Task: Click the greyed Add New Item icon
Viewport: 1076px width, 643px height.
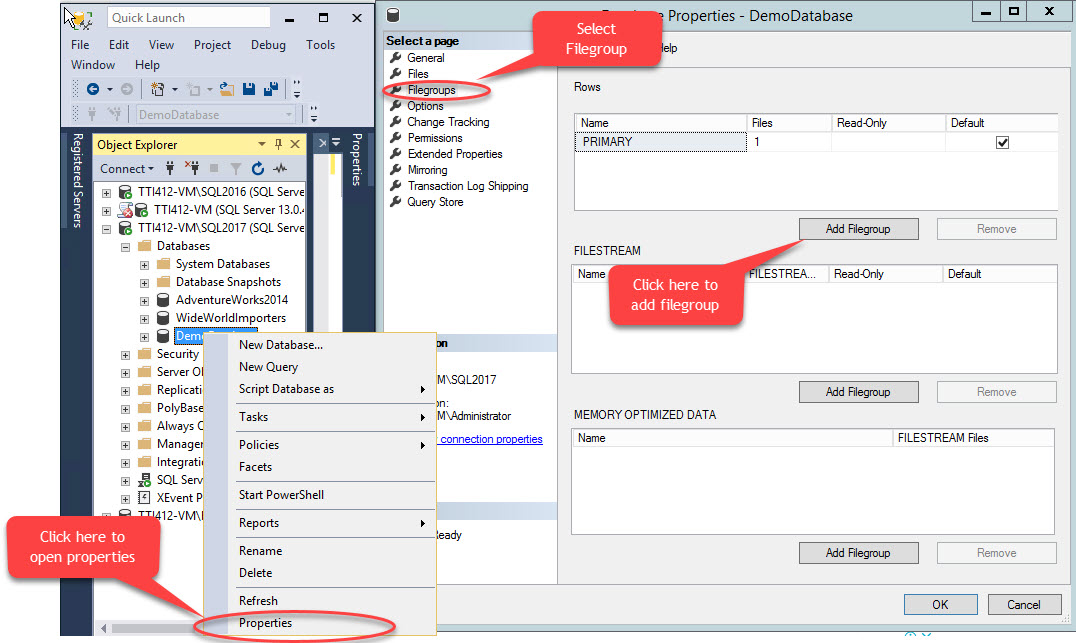Action: click(x=194, y=90)
